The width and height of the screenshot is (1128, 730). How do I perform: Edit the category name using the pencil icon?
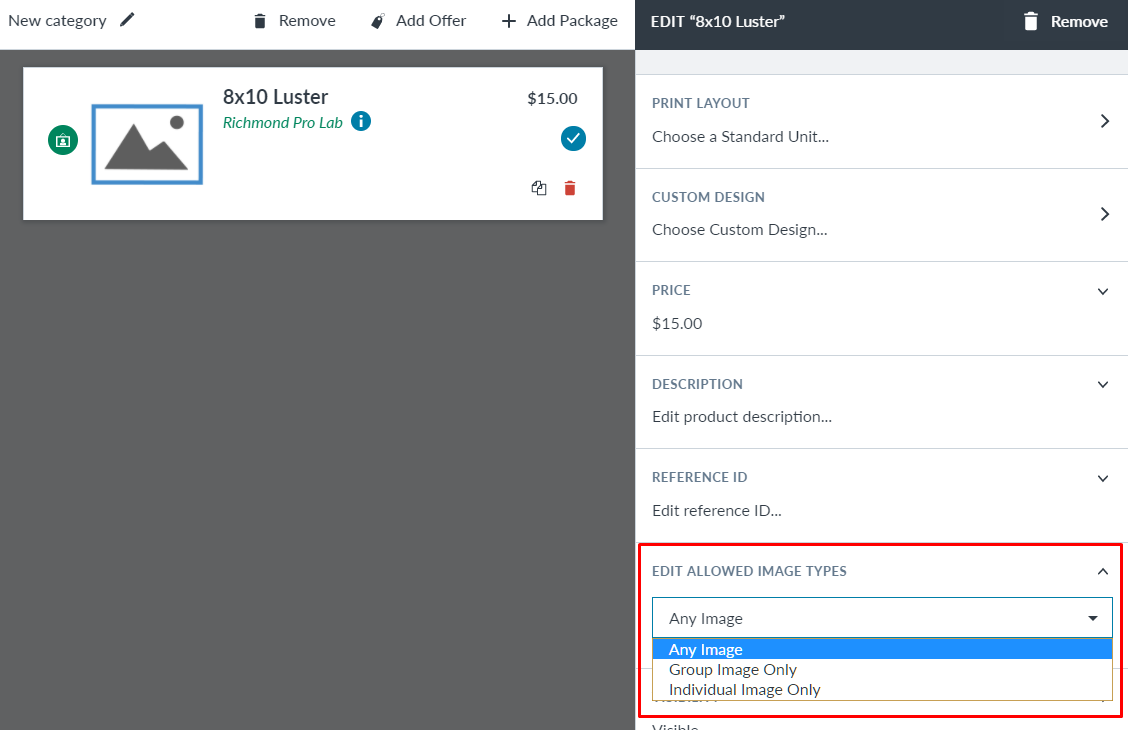127,19
